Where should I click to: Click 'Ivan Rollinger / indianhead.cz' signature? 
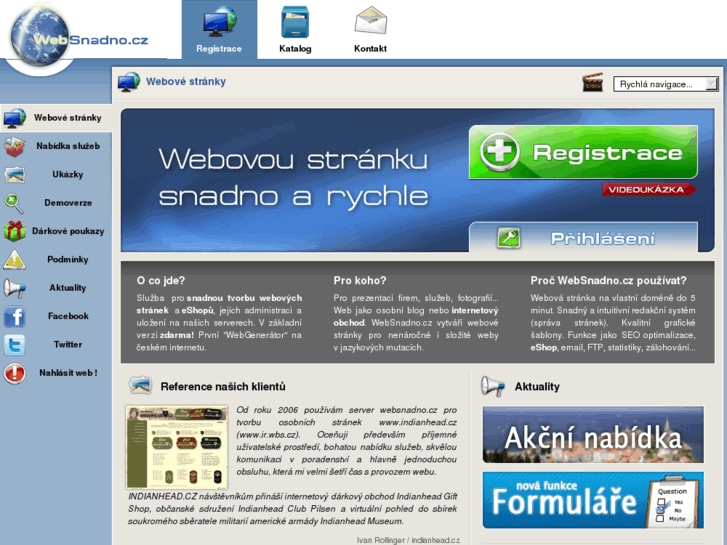pos(408,540)
